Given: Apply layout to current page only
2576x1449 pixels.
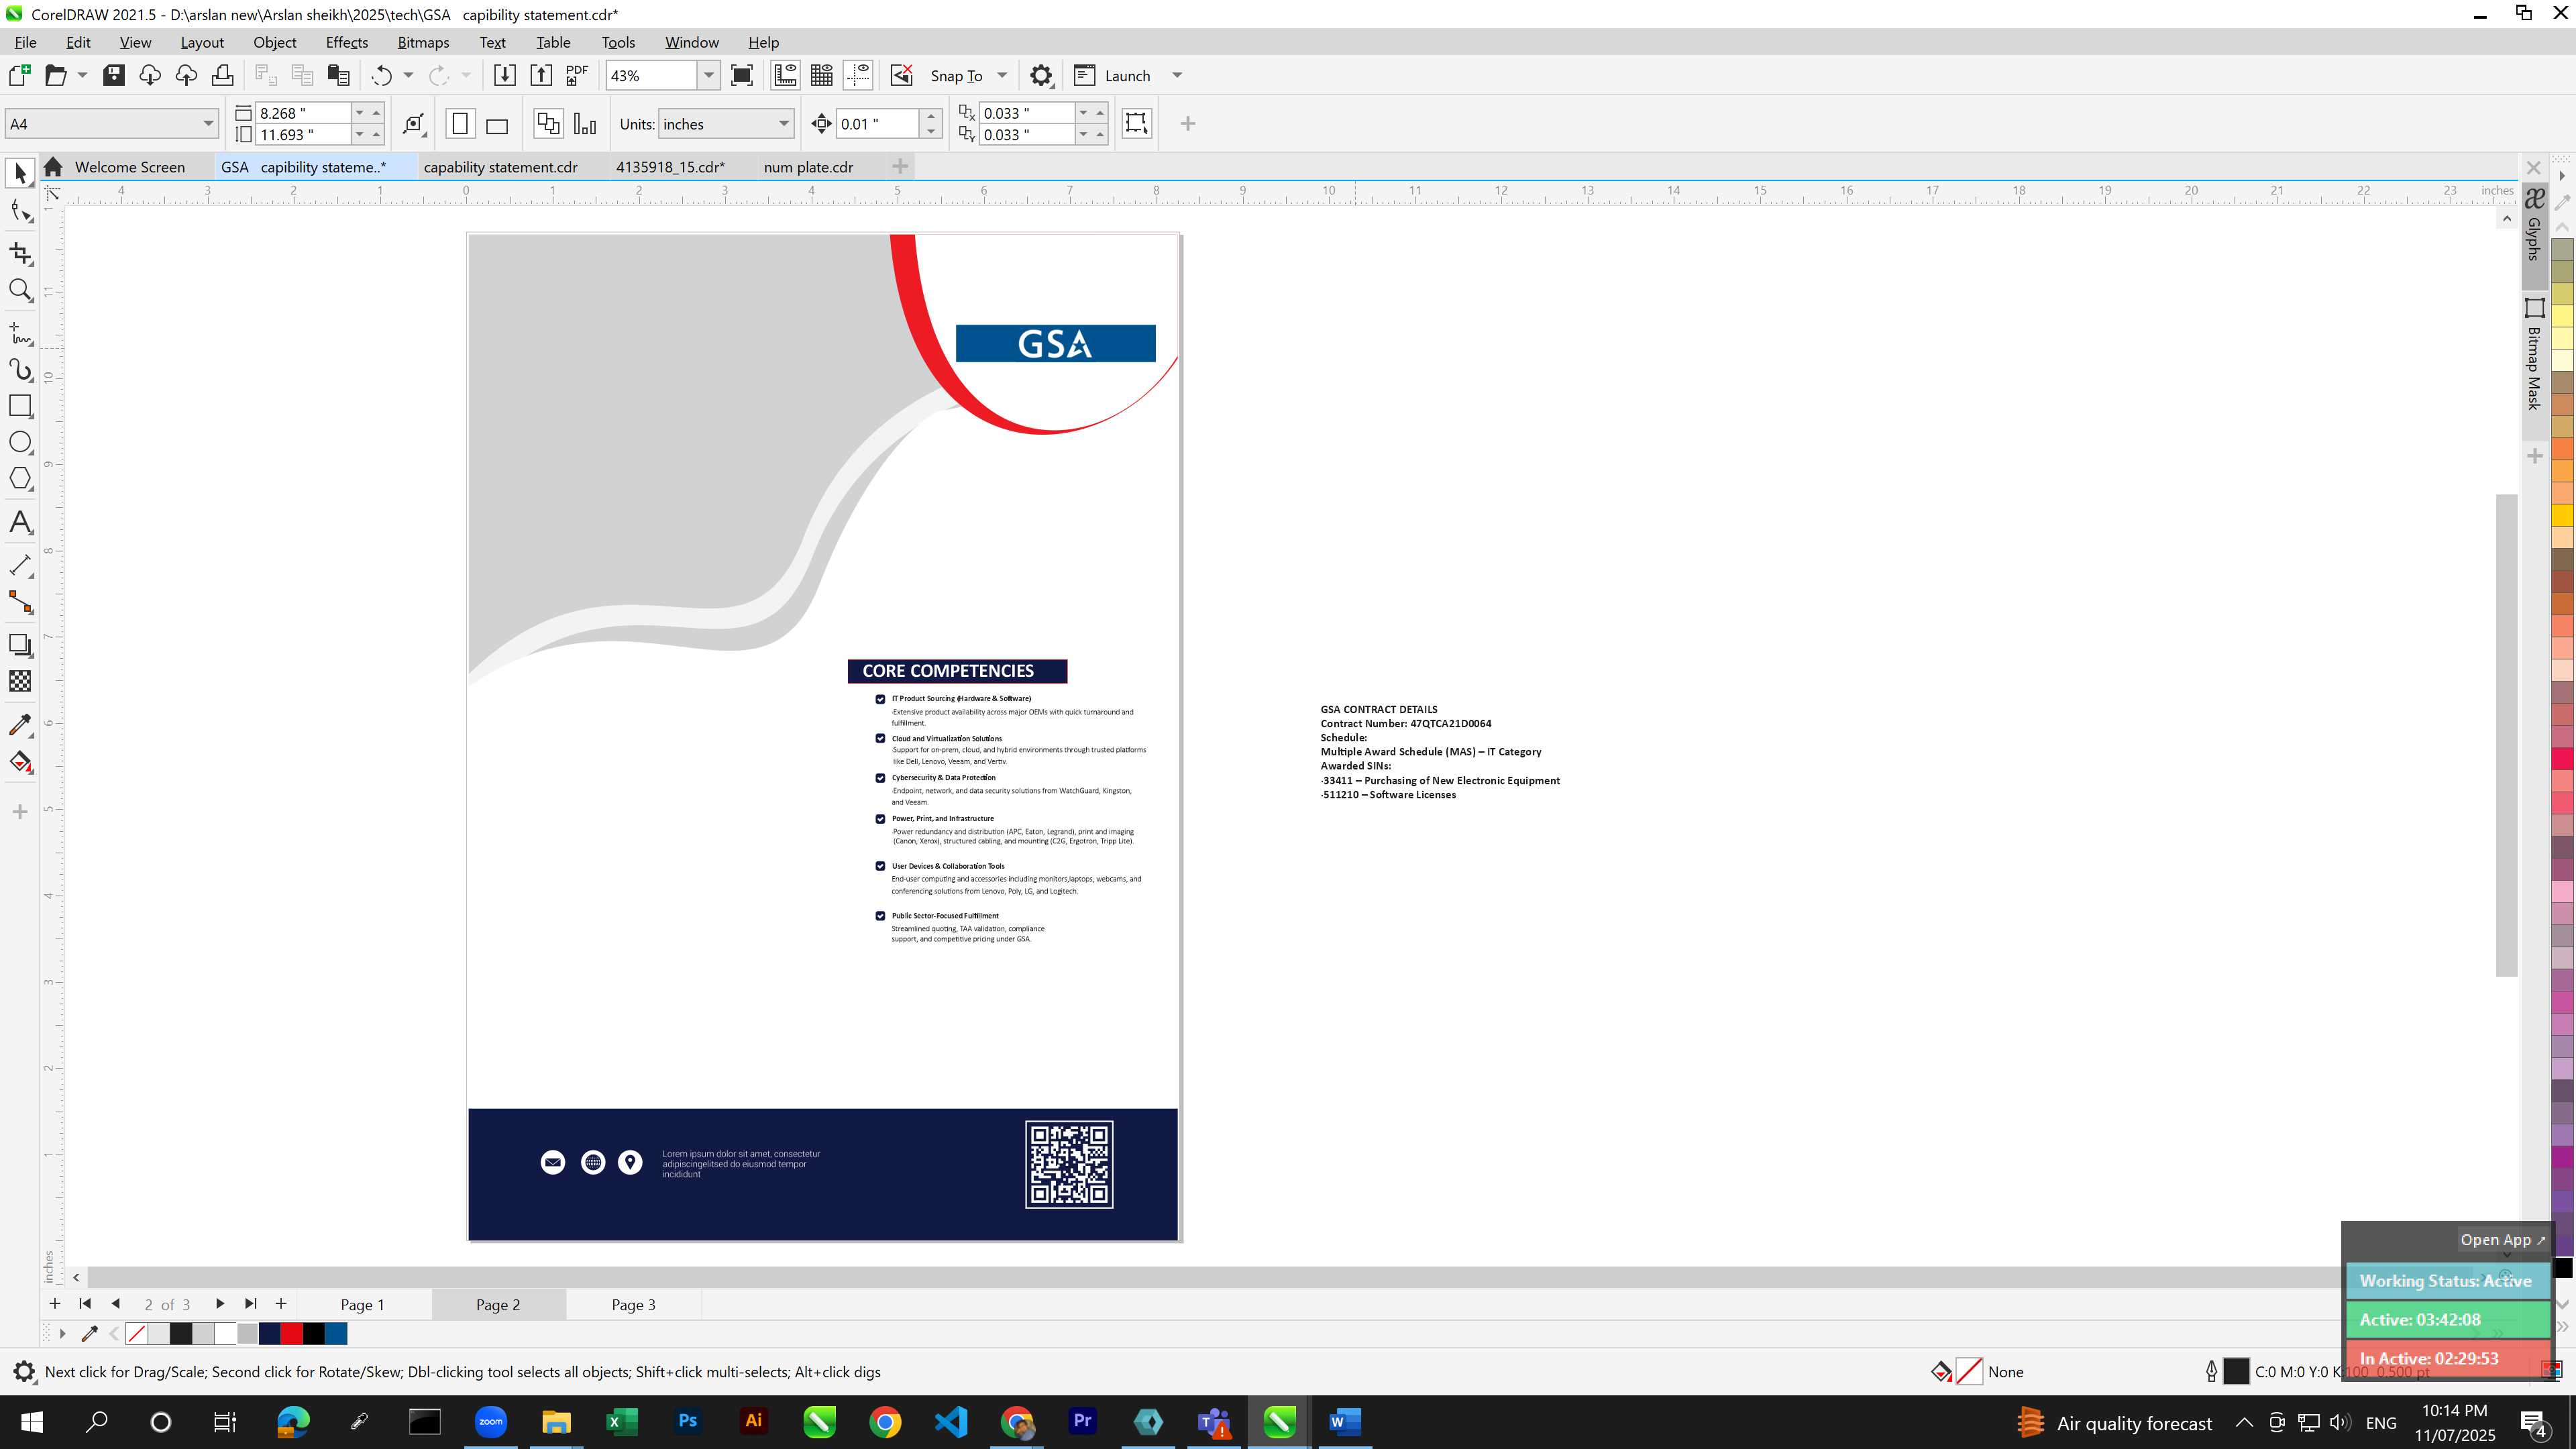Looking at the screenshot, I should point(585,124).
